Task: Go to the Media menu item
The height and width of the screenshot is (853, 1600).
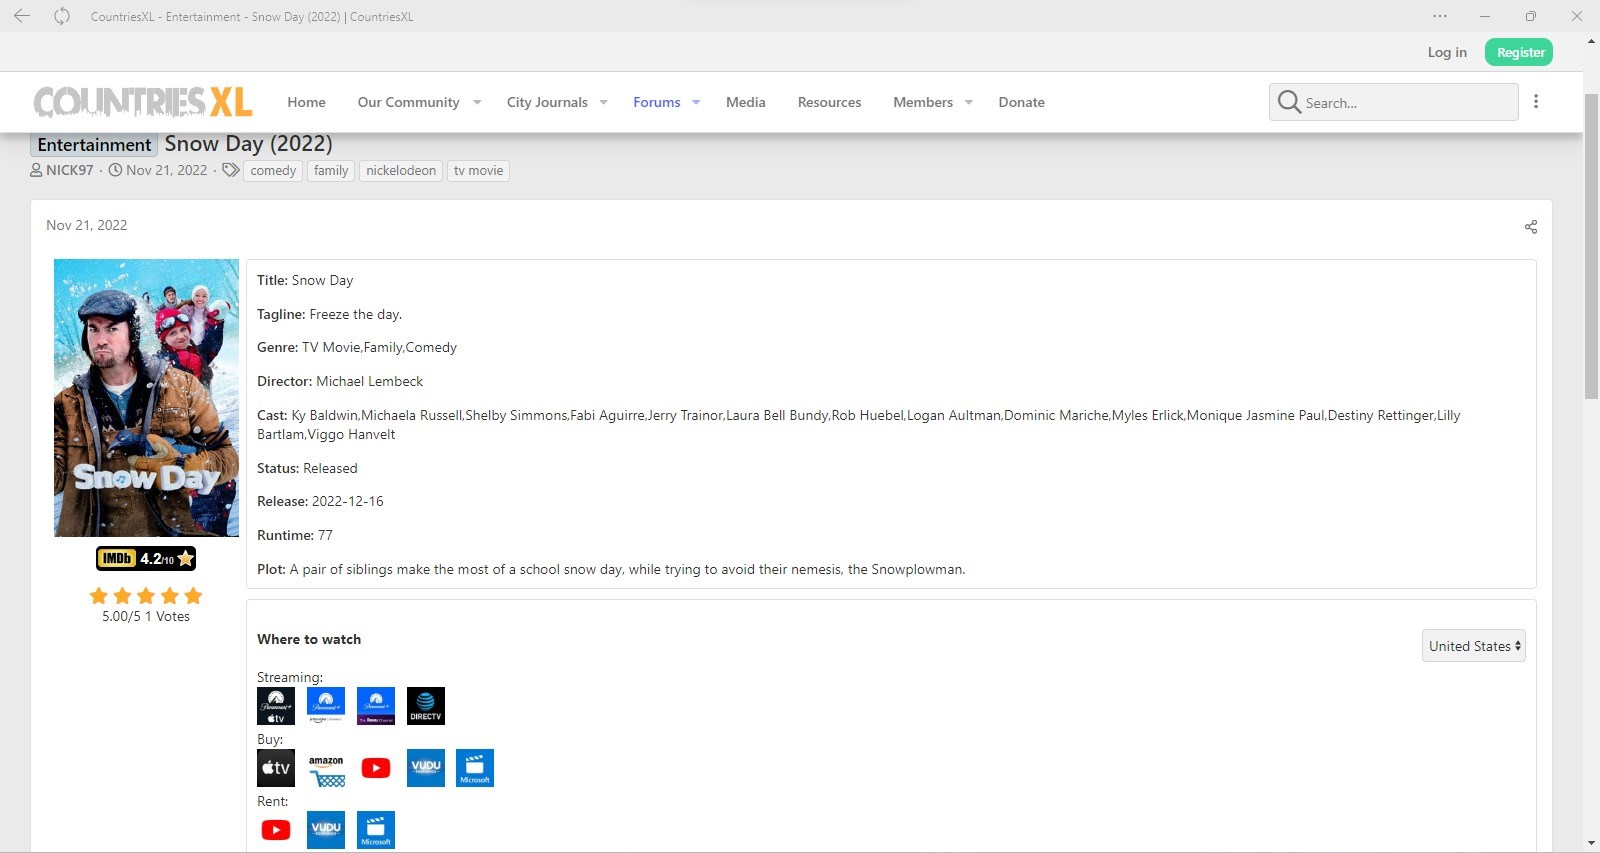Action: [x=746, y=102]
